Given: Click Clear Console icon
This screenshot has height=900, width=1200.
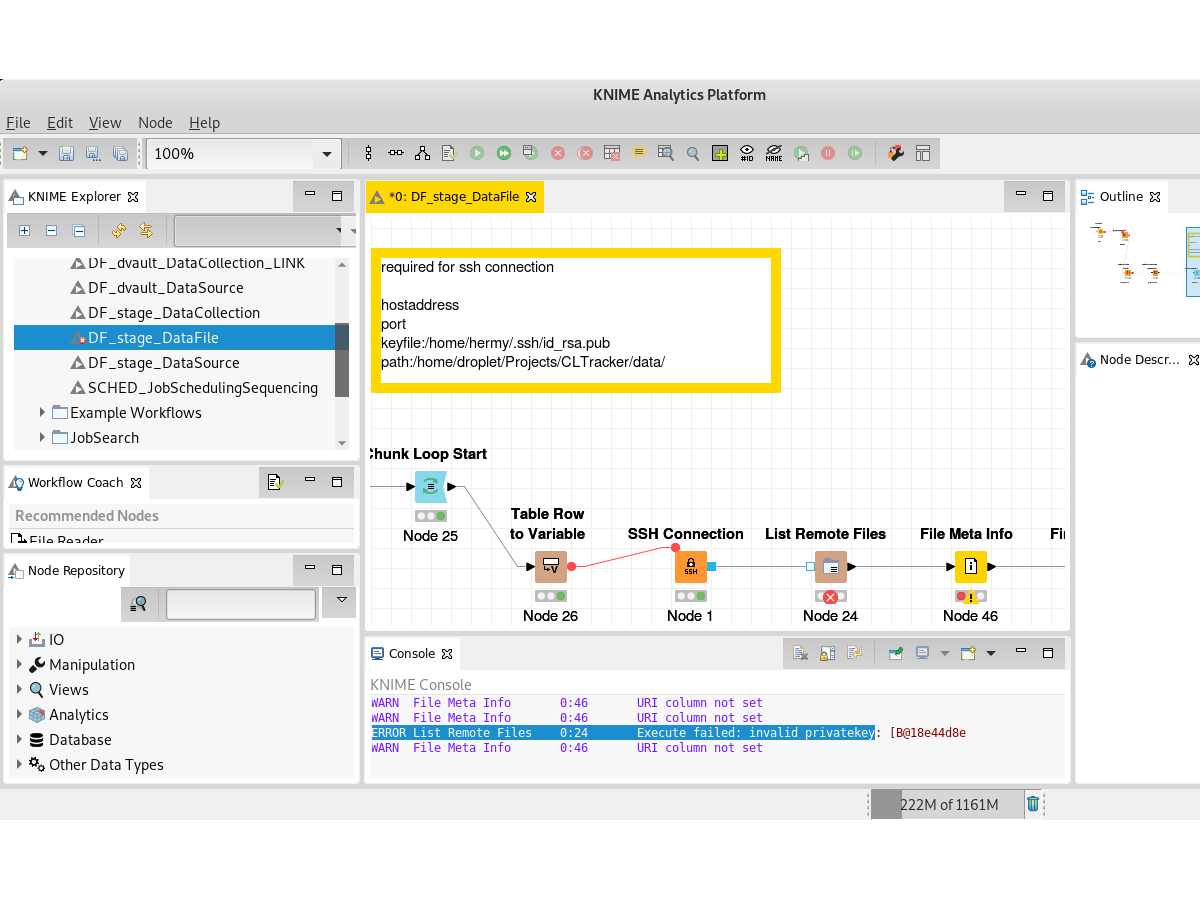Looking at the screenshot, I should pyautogui.click(x=800, y=653).
